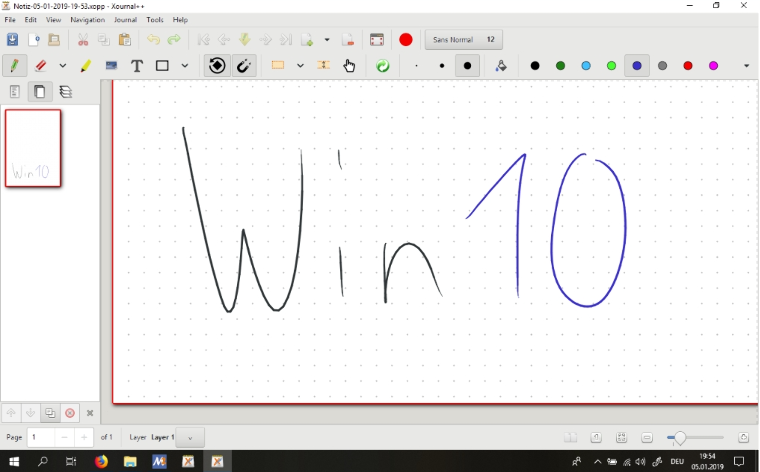
Task: Select the Eraser tool
Action: [x=41, y=66]
